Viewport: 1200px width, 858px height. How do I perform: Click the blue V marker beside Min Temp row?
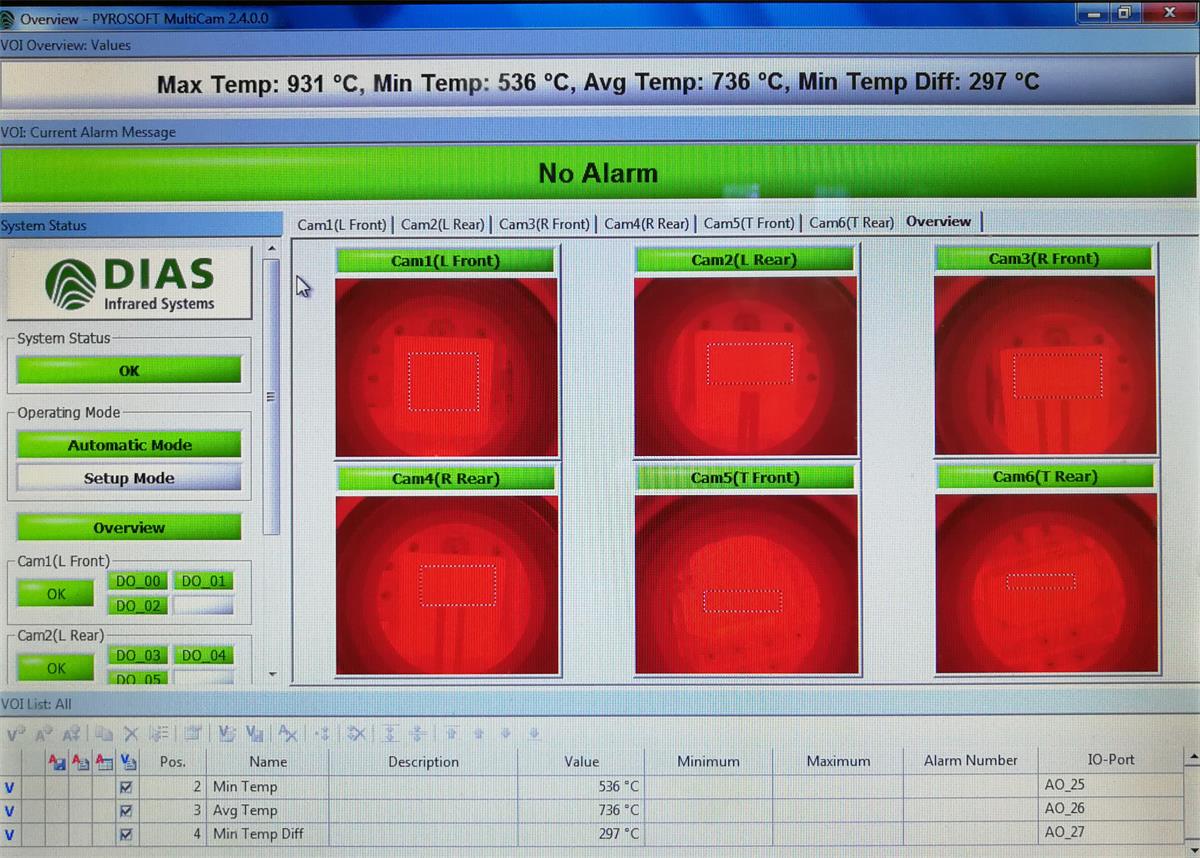(x=10, y=788)
